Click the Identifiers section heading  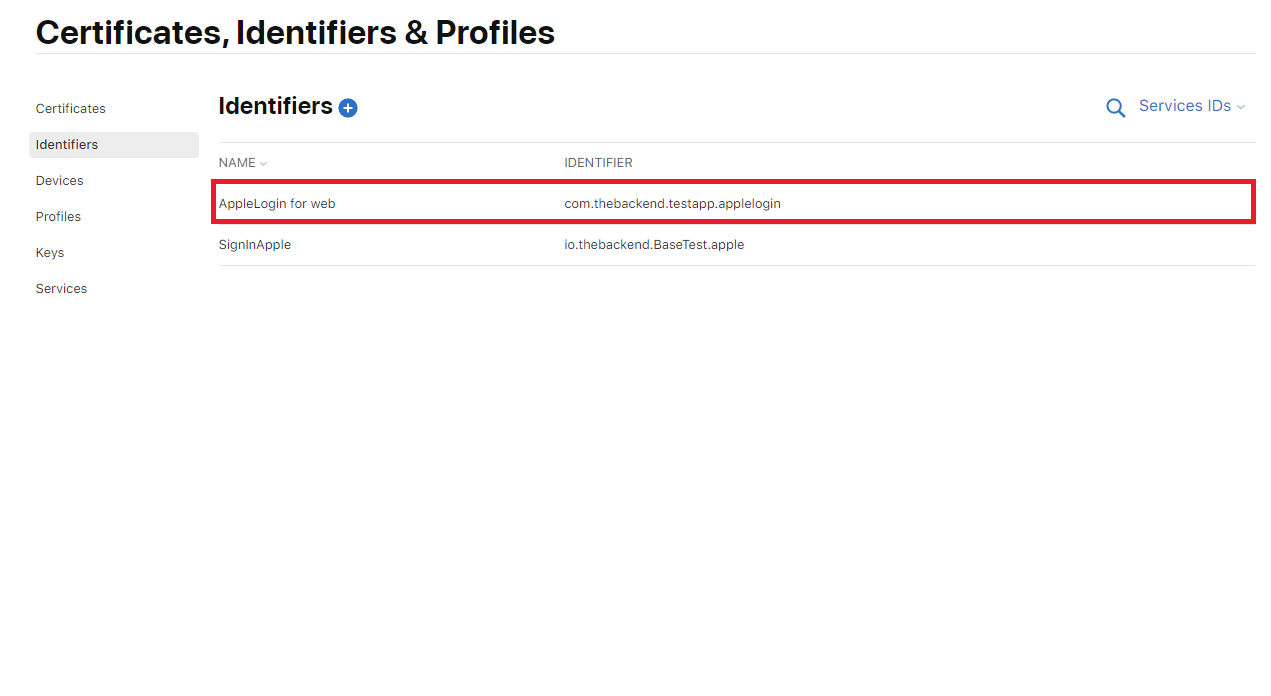point(275,106)
